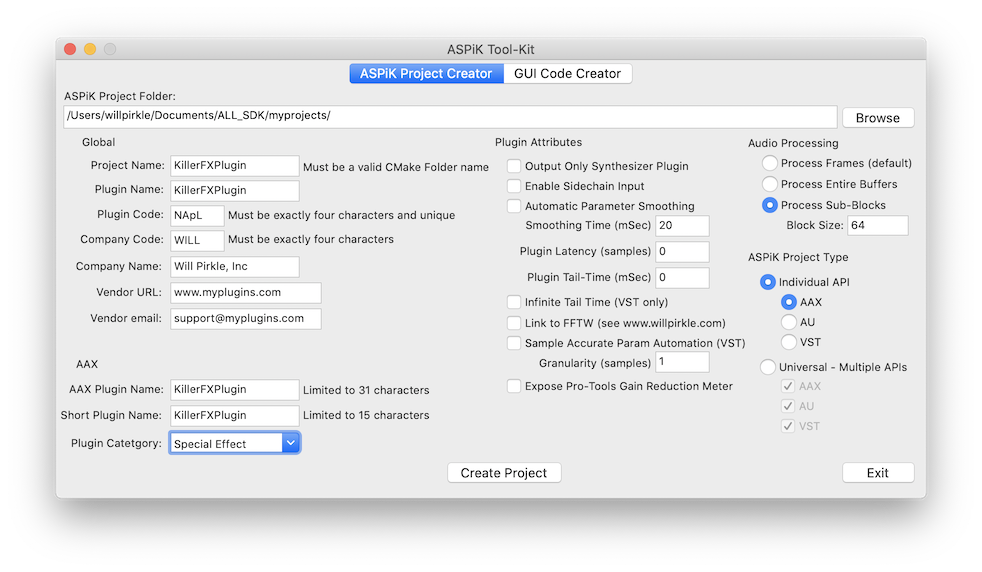Click the Create Project button
The width and height of the screenshot is (982, 572).
[x=504, y=472]
